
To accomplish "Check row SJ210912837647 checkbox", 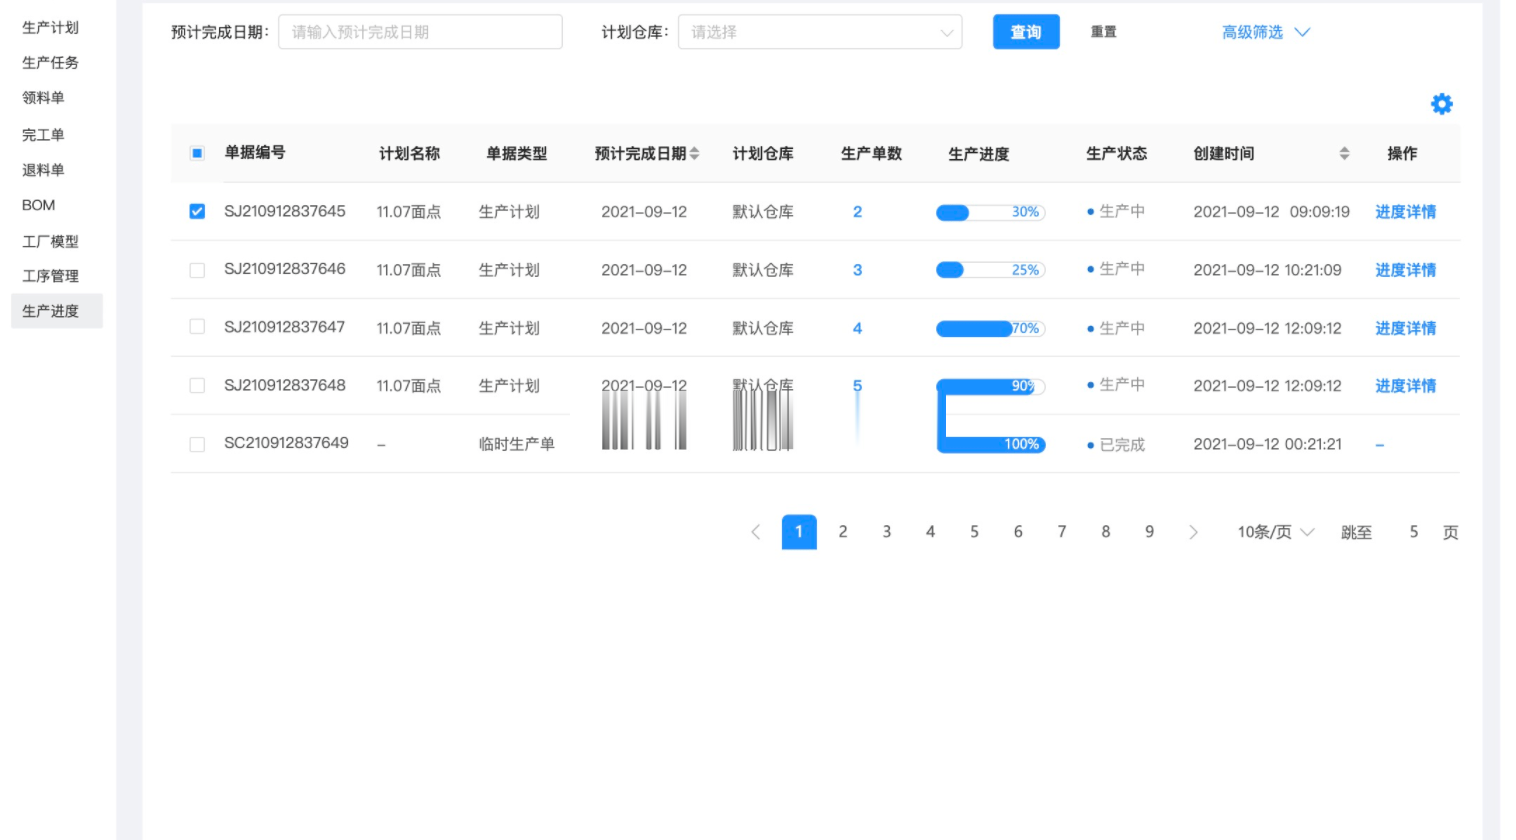I will tap(197, 327).
